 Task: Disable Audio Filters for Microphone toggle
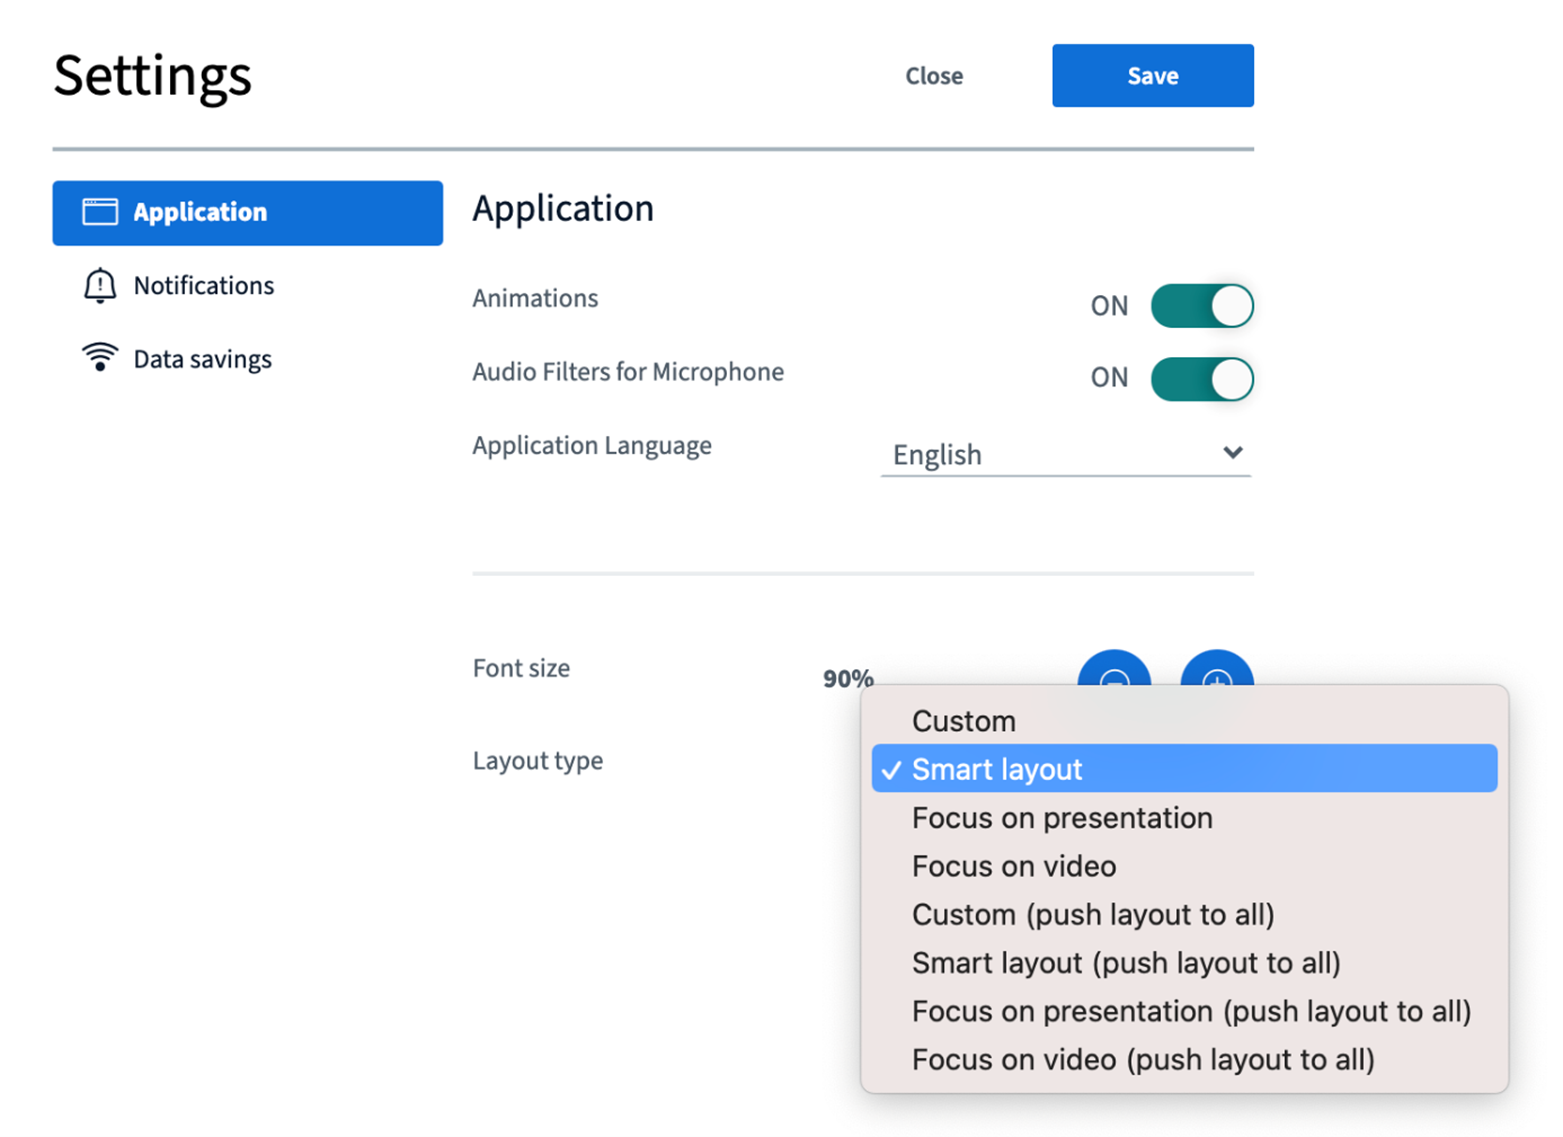click(1201, 379)
